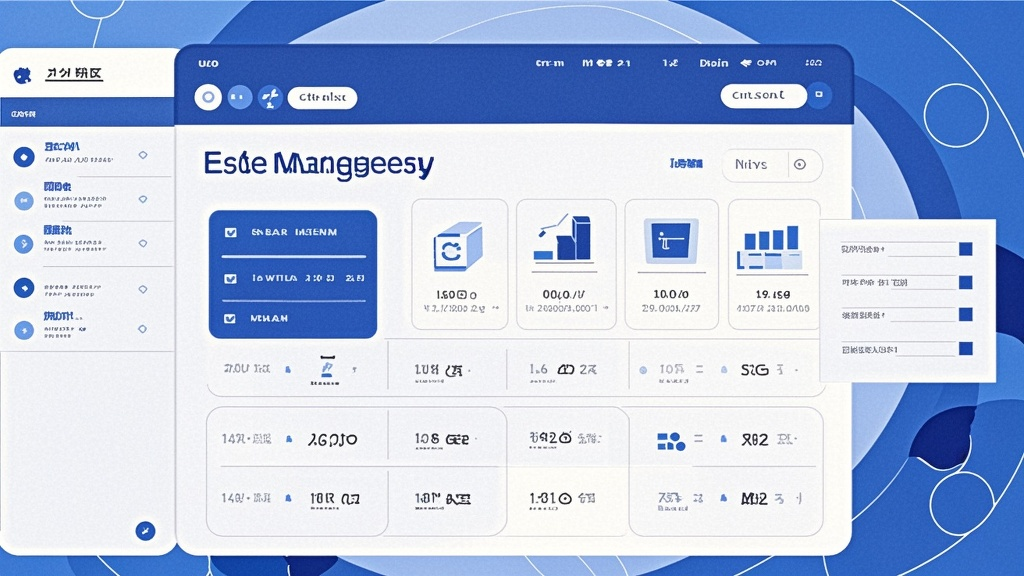Screen dimensions: 1024x576
Task: Click the two-dot round button in the toolbar
Action: tap(240, 97)
